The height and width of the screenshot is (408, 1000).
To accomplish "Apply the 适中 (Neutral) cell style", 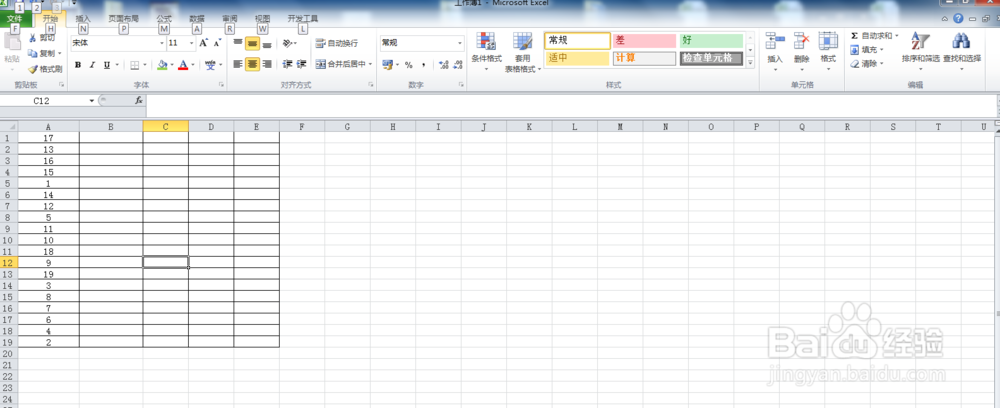I will (x=577, y=59).
